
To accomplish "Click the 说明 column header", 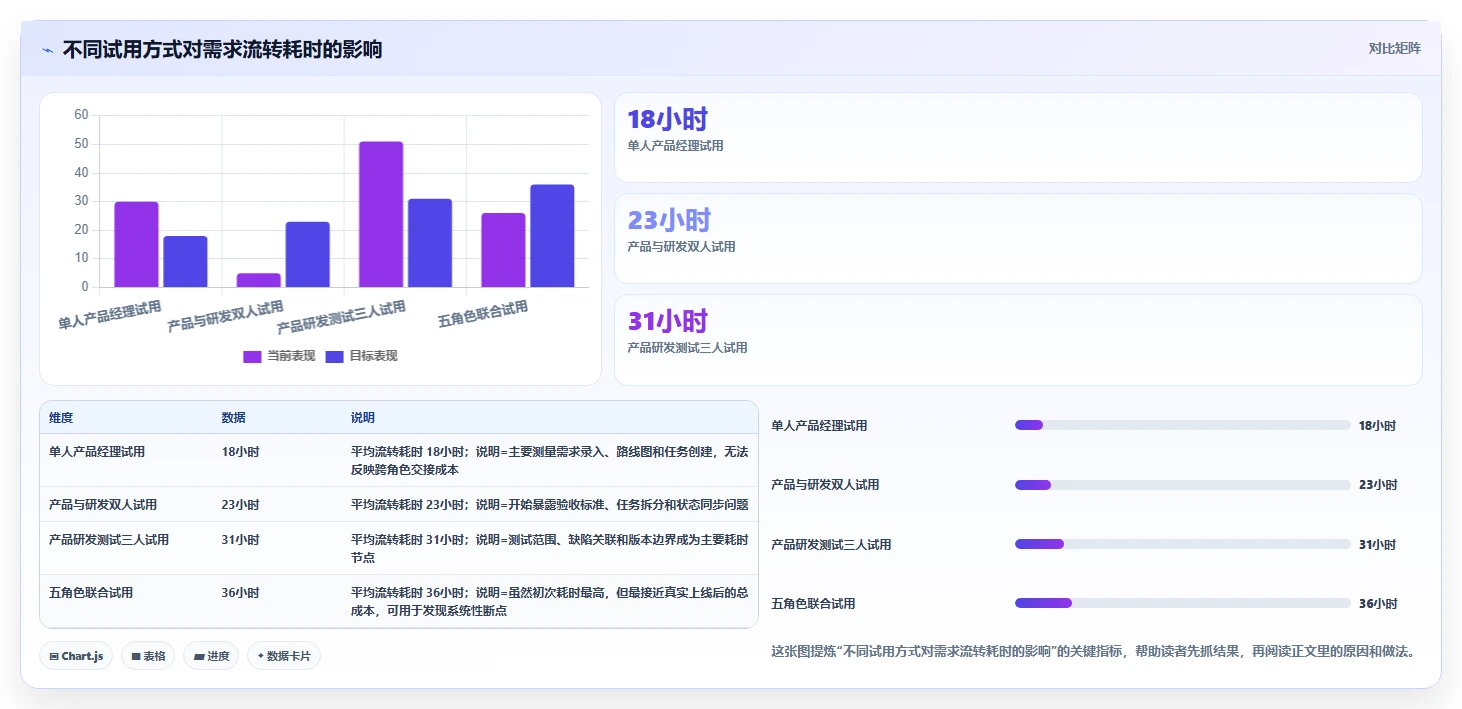I will (362, 418).
